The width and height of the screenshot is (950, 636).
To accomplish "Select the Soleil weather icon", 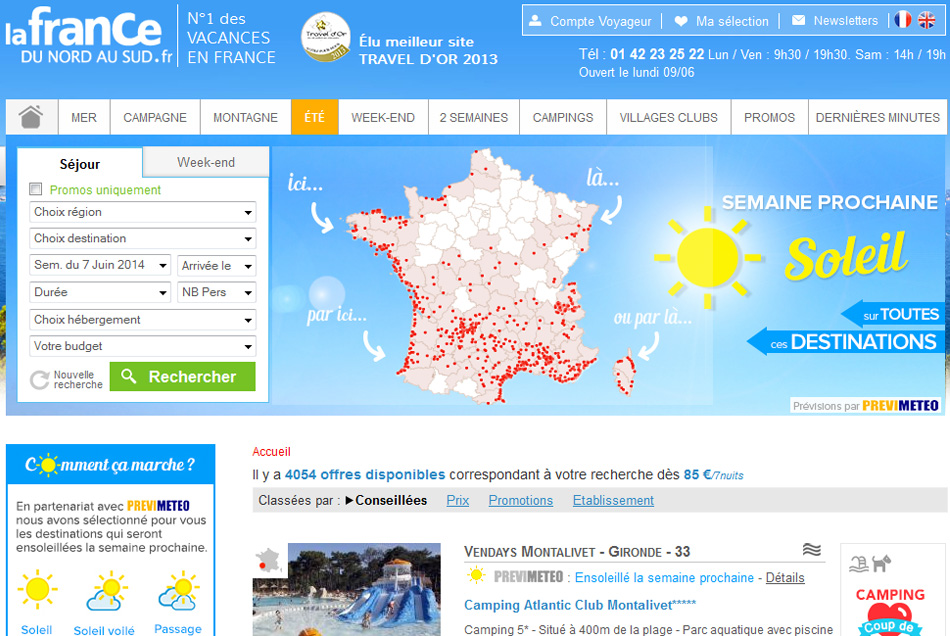I will coord(37,588).
